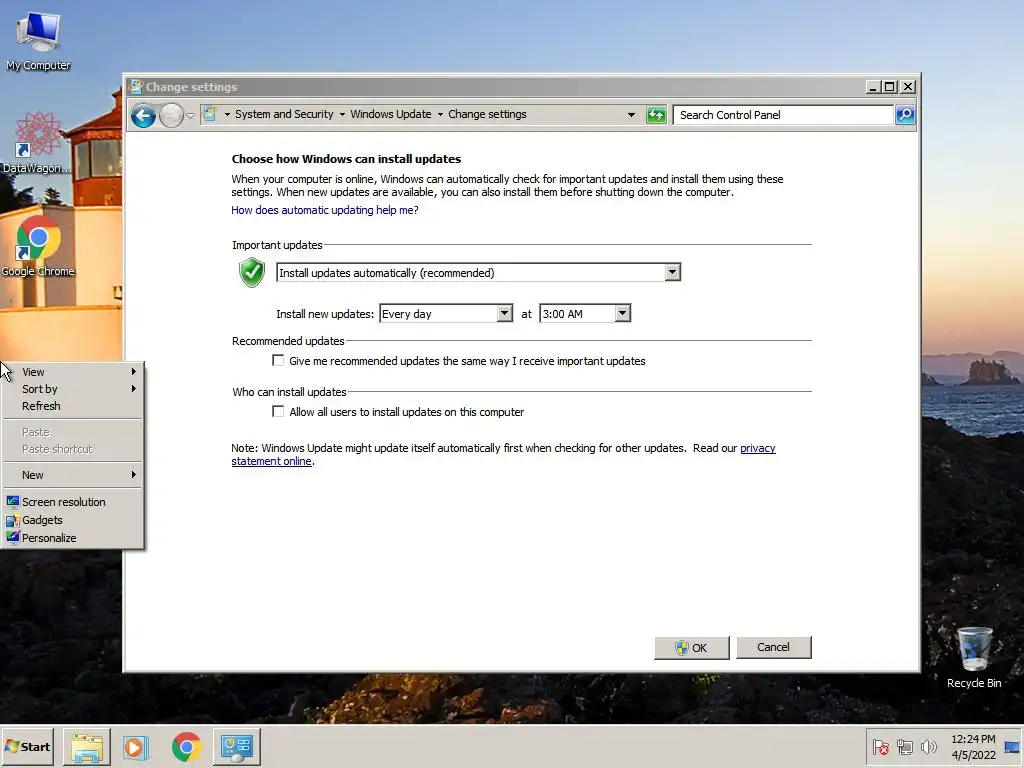Select the Recycle Bin desktop icon
Viewport: 1024px width, 768px height.
click(x=974, y=658)
